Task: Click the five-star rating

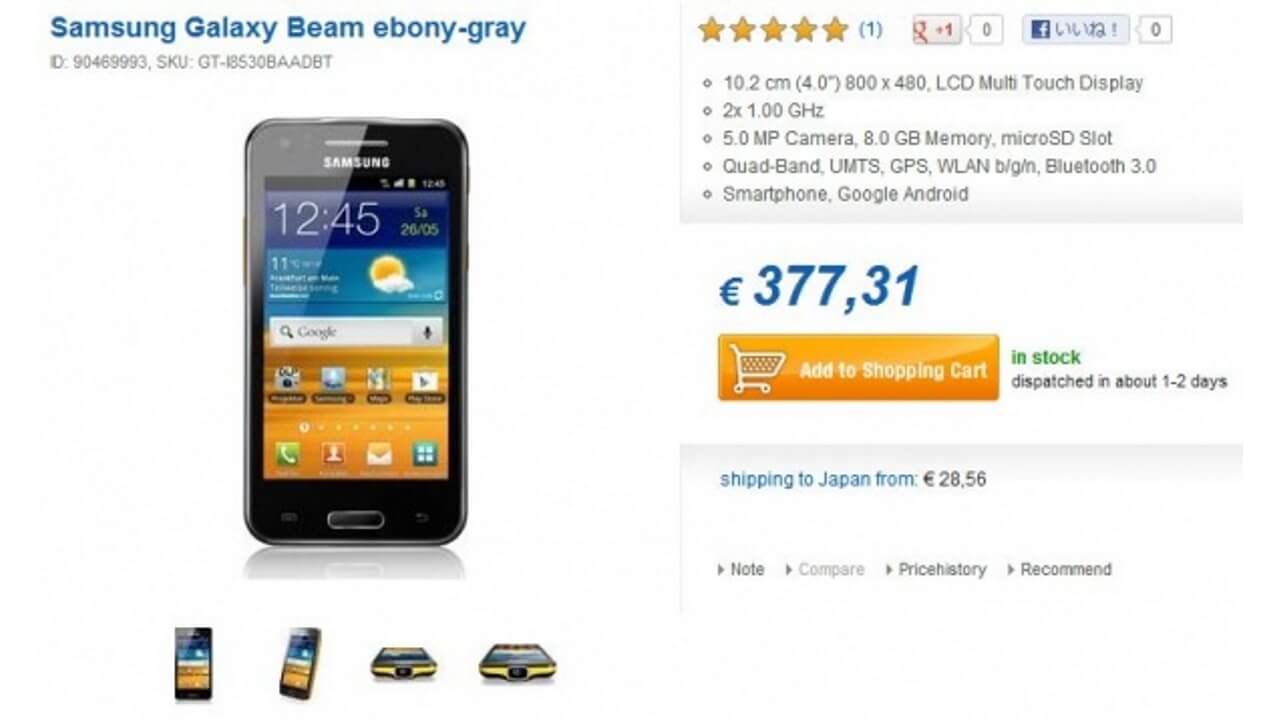Action: pyautogui.click(x=773, y=30)
